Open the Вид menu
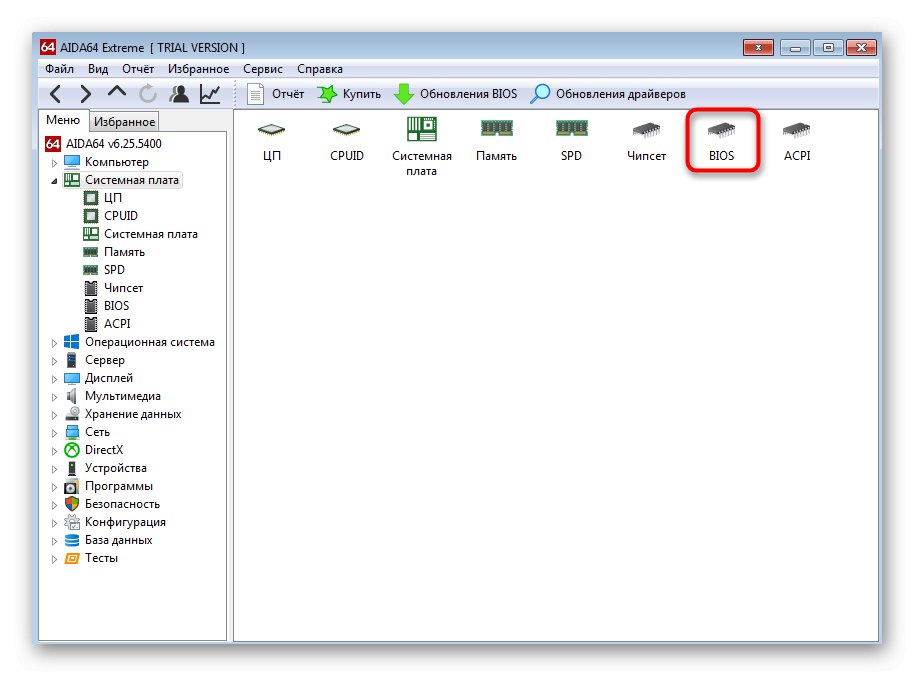 click(98, 69)
